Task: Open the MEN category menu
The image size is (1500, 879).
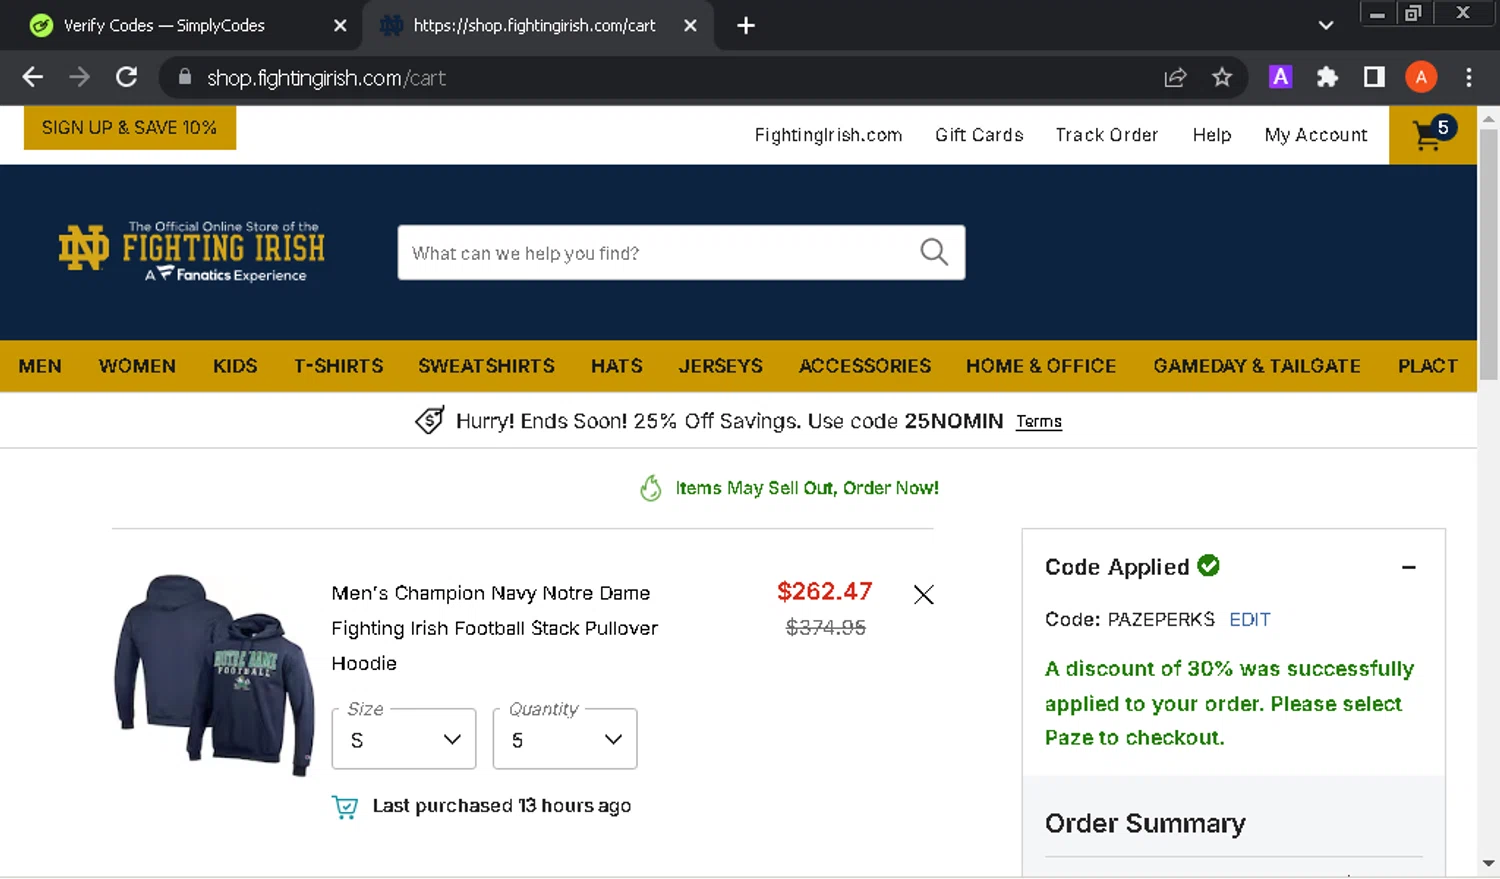Action: pyautogui.click(x=40, y=366)
